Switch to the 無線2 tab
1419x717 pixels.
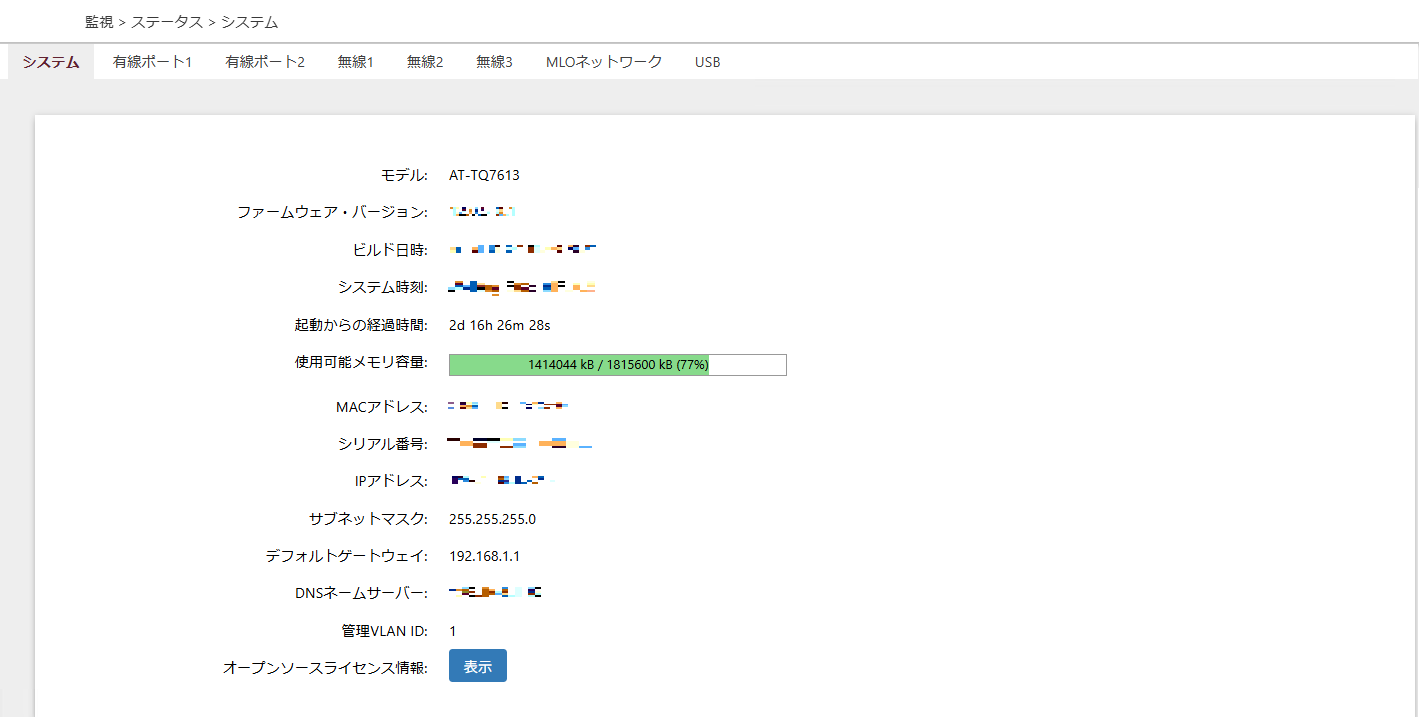(425, 62)
